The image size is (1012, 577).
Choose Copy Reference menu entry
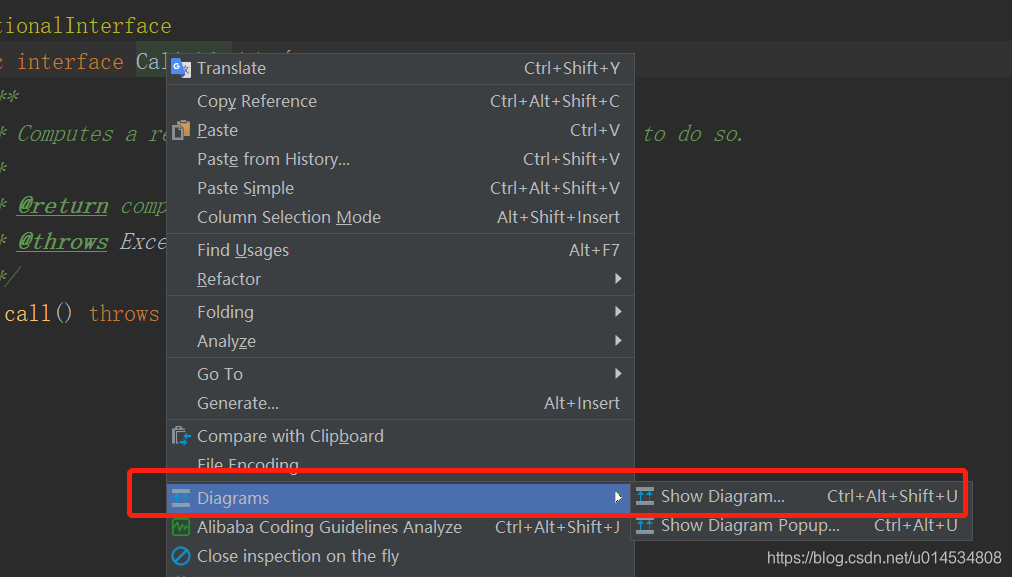[x=400, y=101]
